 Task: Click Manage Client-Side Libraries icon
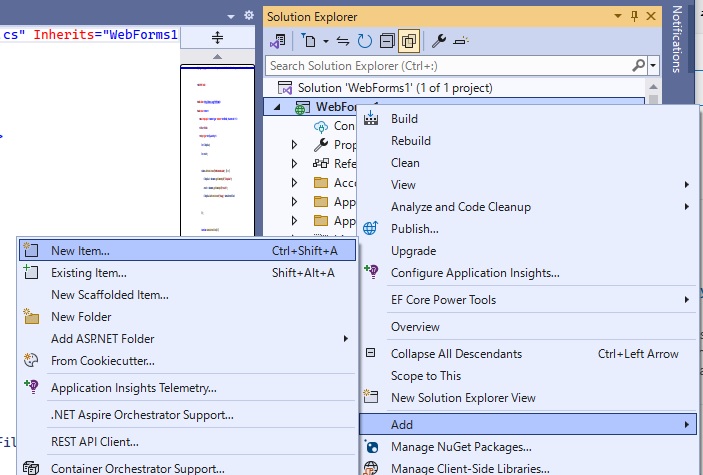tap(371, 468)
